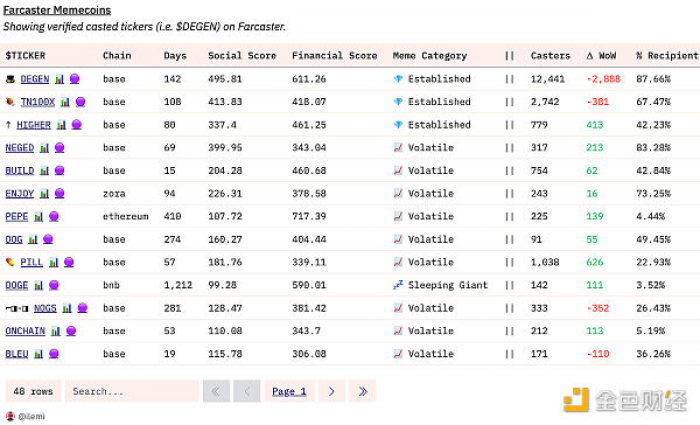Sort by the WoW change column header

coord(601,56)
